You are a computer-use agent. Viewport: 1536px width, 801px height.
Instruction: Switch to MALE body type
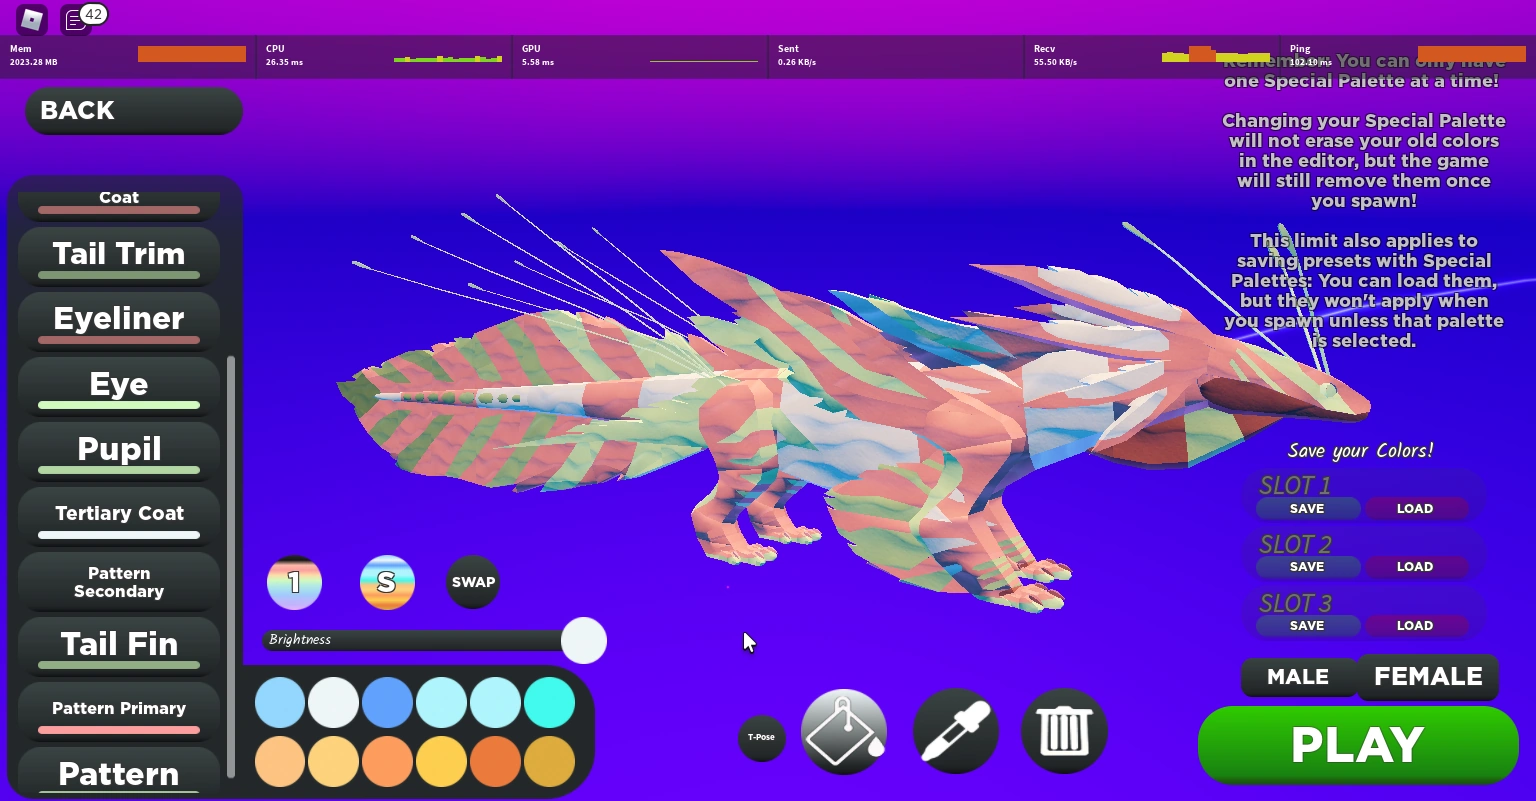pos(1299,677)
